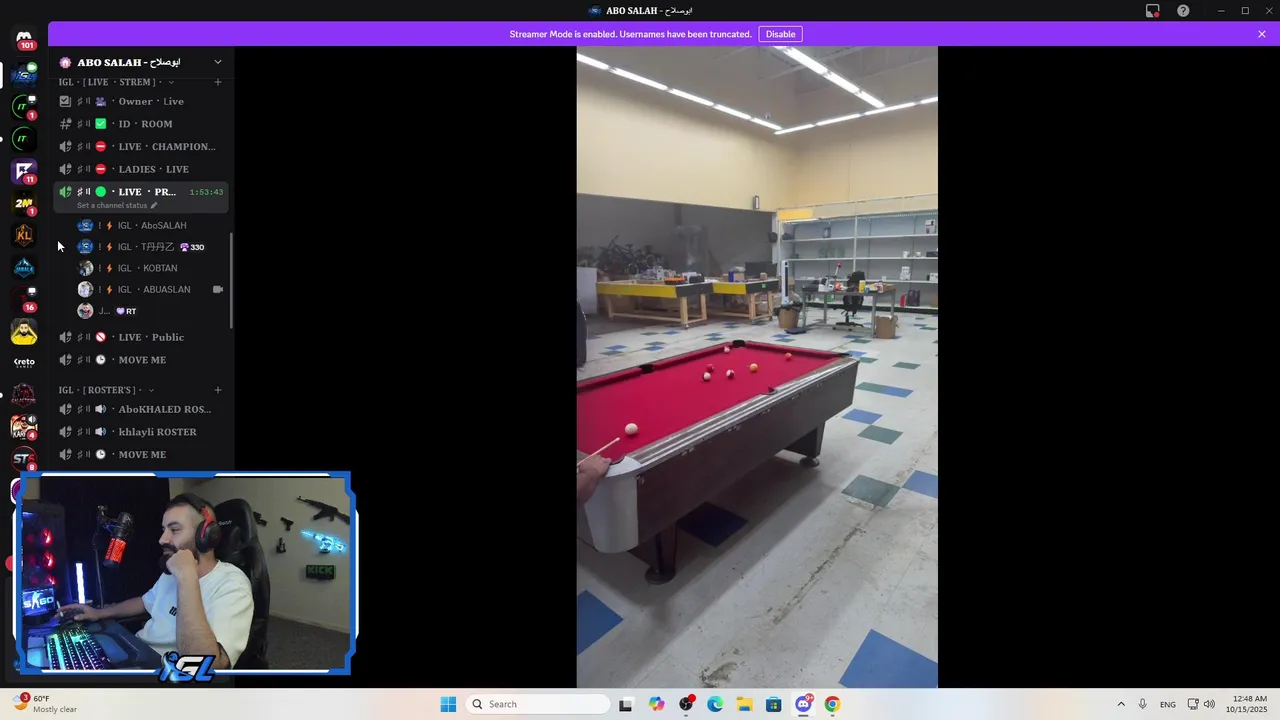
Task: Open the Windows Start menu
Action: (448, 704)
